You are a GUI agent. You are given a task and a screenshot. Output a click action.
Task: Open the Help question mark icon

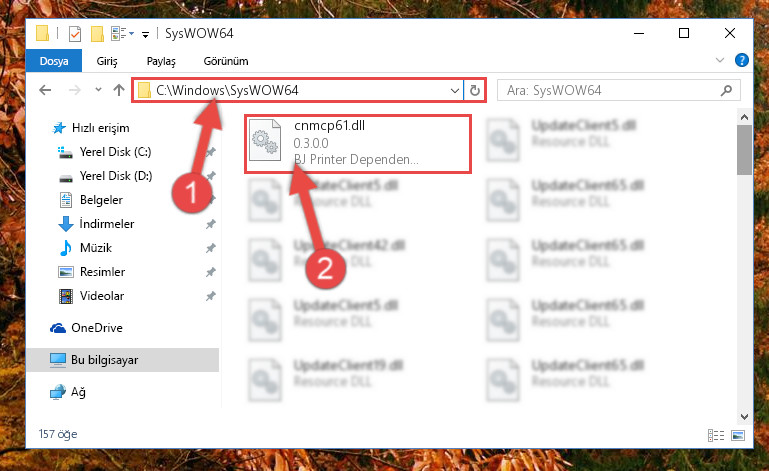pos(742,60)
